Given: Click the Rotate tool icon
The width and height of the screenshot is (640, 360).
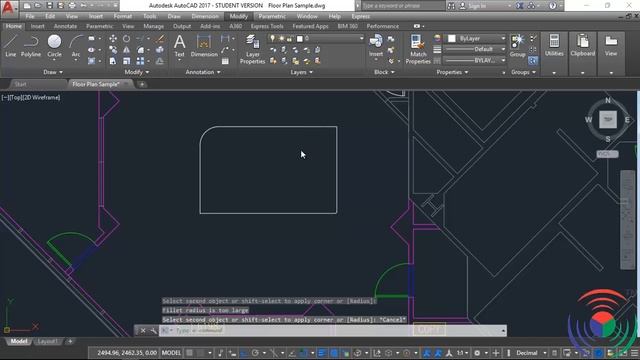Looking at the screenshot, I should (127, 38).
